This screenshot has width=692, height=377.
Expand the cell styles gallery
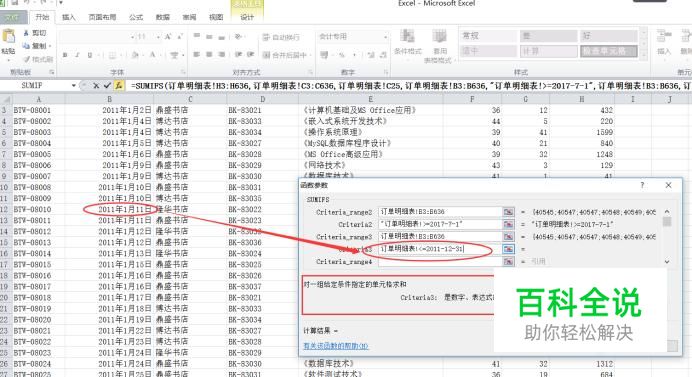point(643,55)
